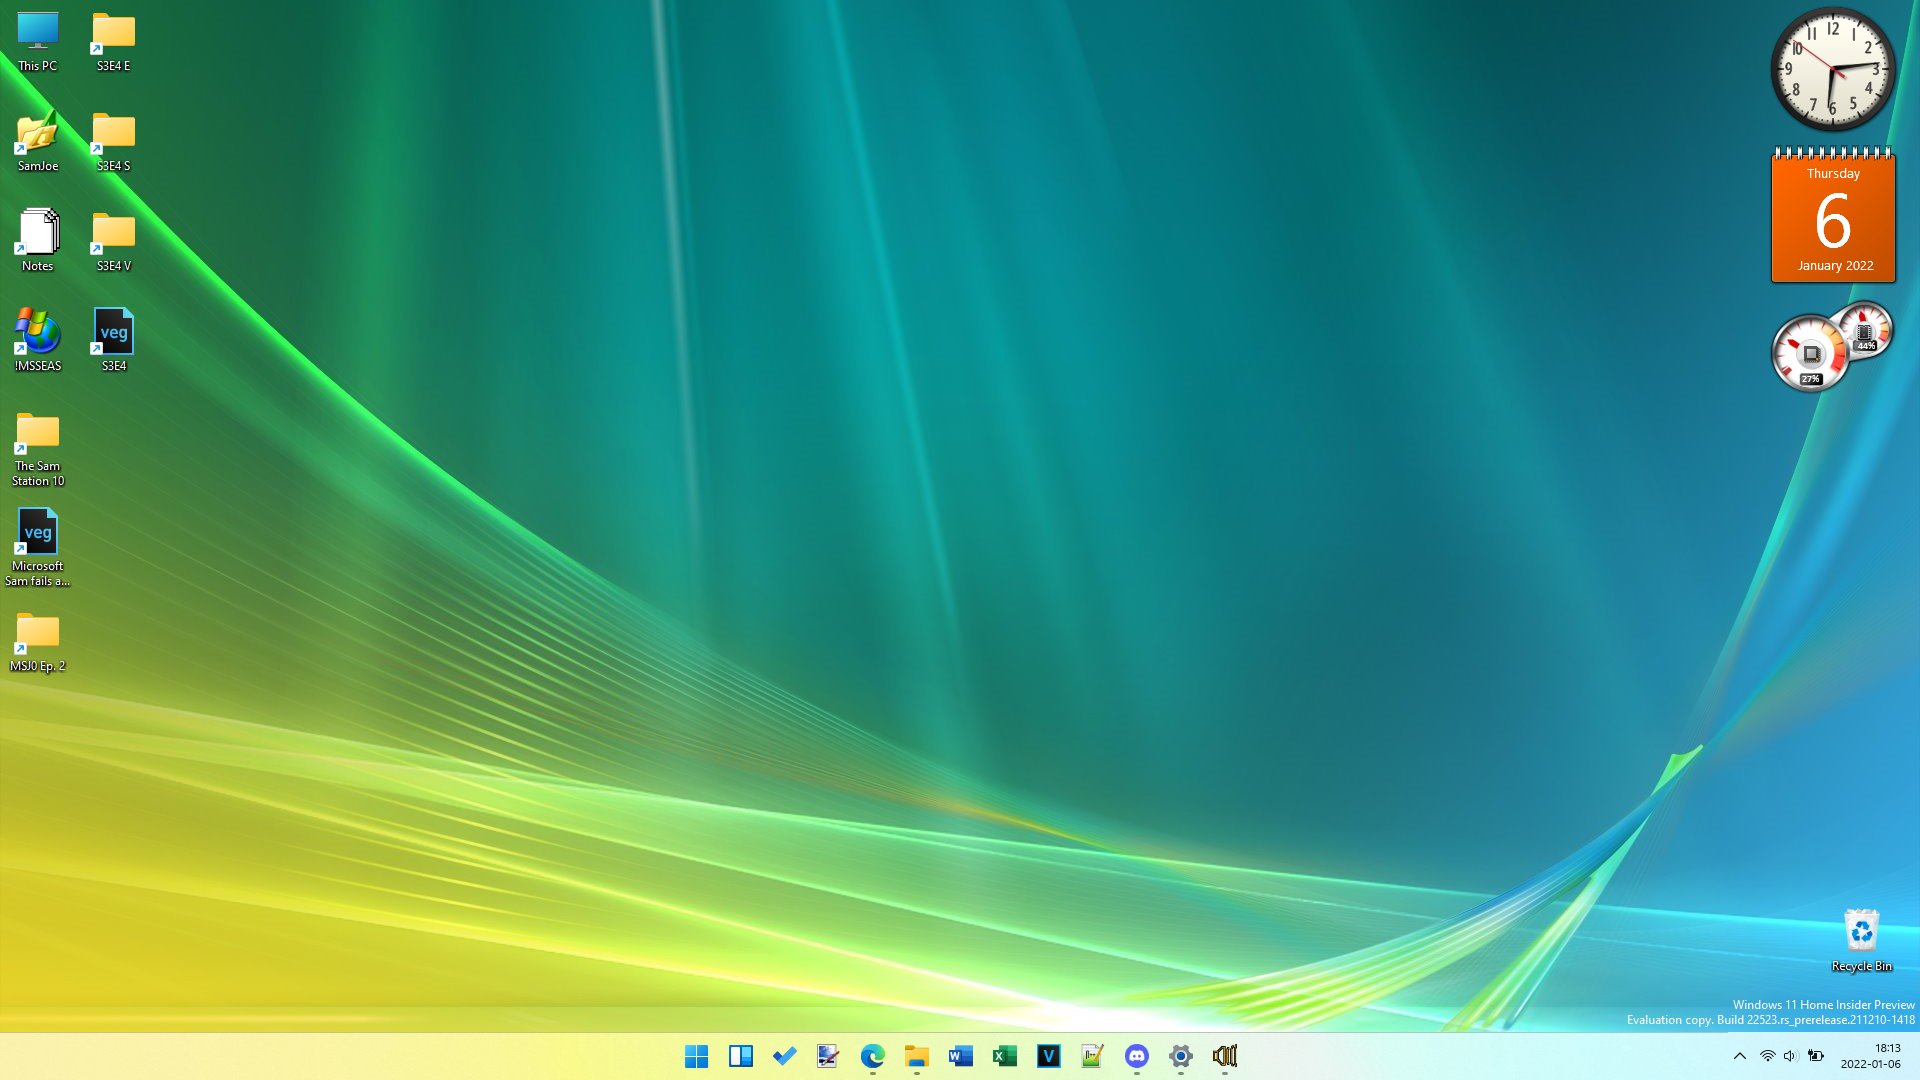Launch Microsoft To Do from the taskbar
The height and width of the screenshot is (1080, 1920).
pyautogui.click(x=785, y=1056)
